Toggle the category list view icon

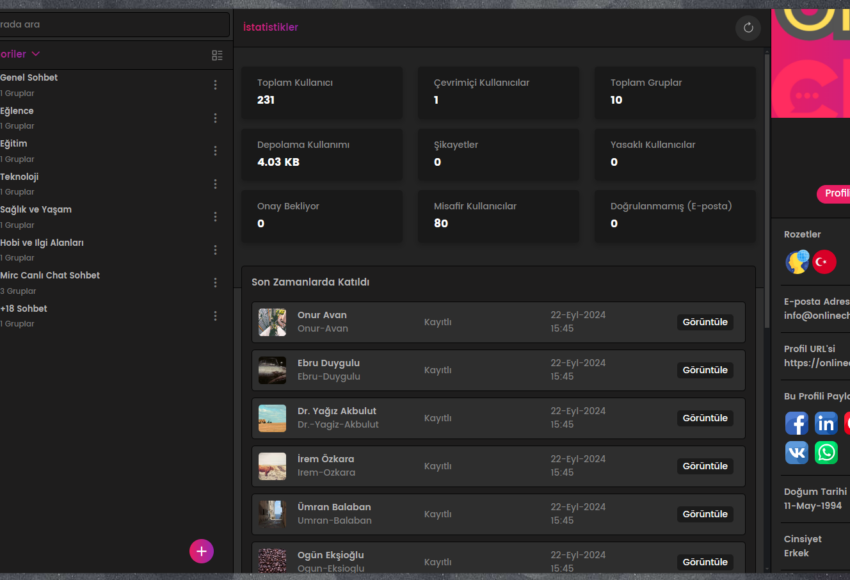coord(217,55)
